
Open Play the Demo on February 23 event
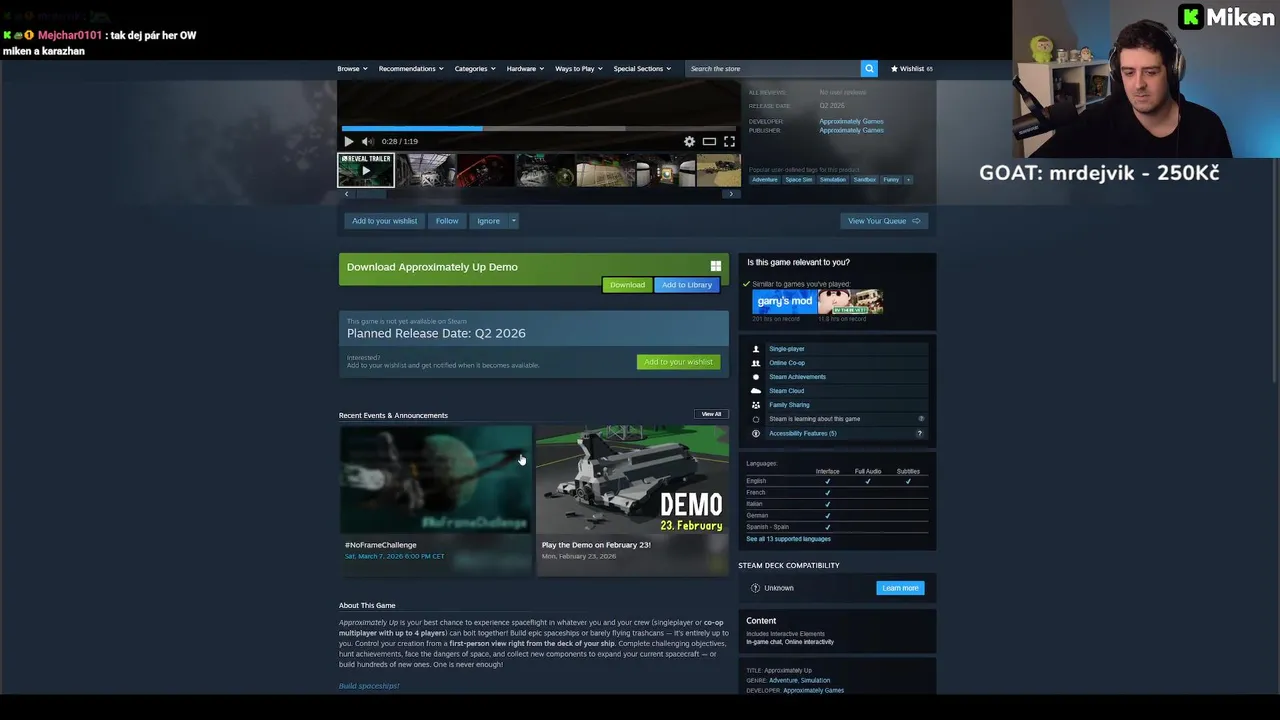click(633, 500)
